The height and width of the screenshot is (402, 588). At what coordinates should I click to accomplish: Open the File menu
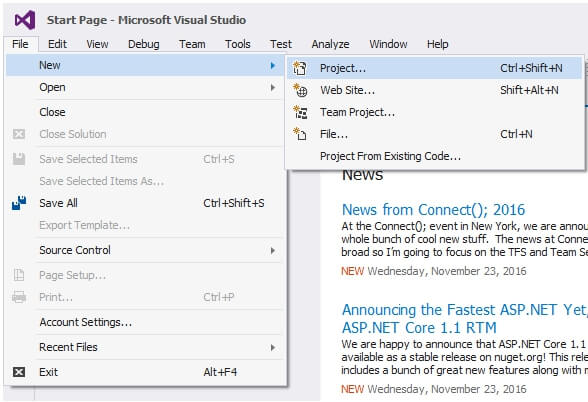coord(20,44)
